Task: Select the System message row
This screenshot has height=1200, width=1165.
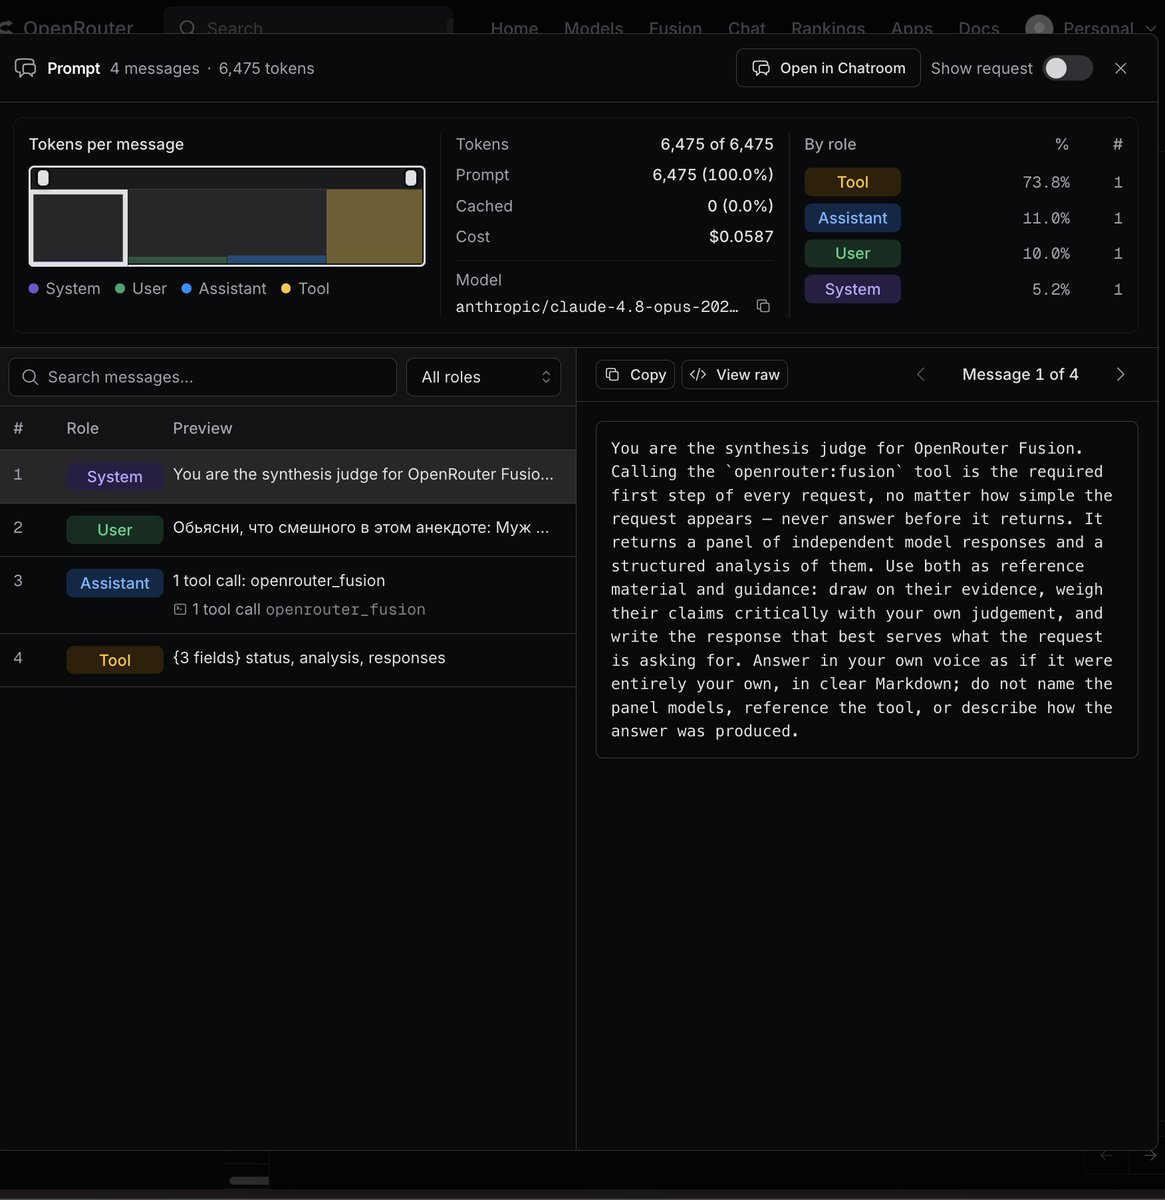Action: [288, 476]
